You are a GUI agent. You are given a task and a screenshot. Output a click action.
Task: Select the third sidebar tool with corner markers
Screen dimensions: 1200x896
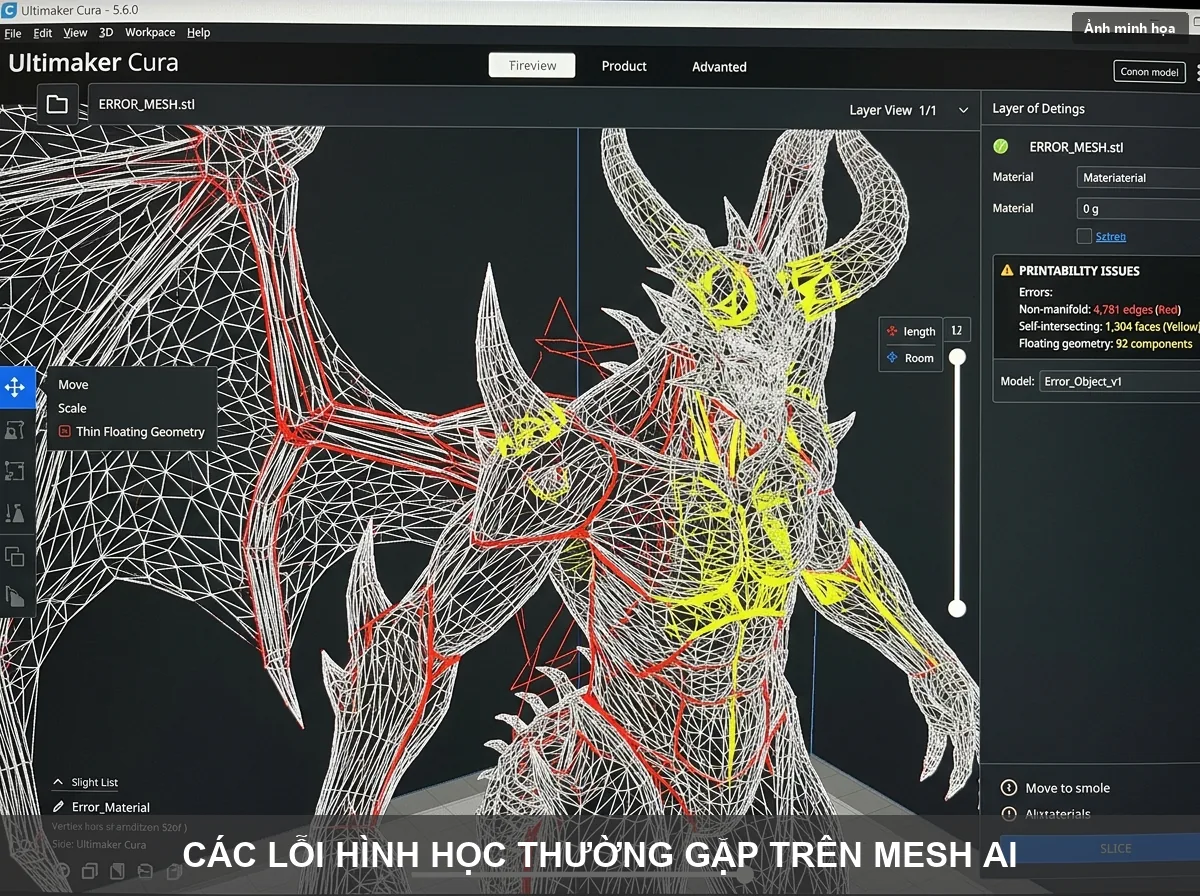[x=15, y=471]
